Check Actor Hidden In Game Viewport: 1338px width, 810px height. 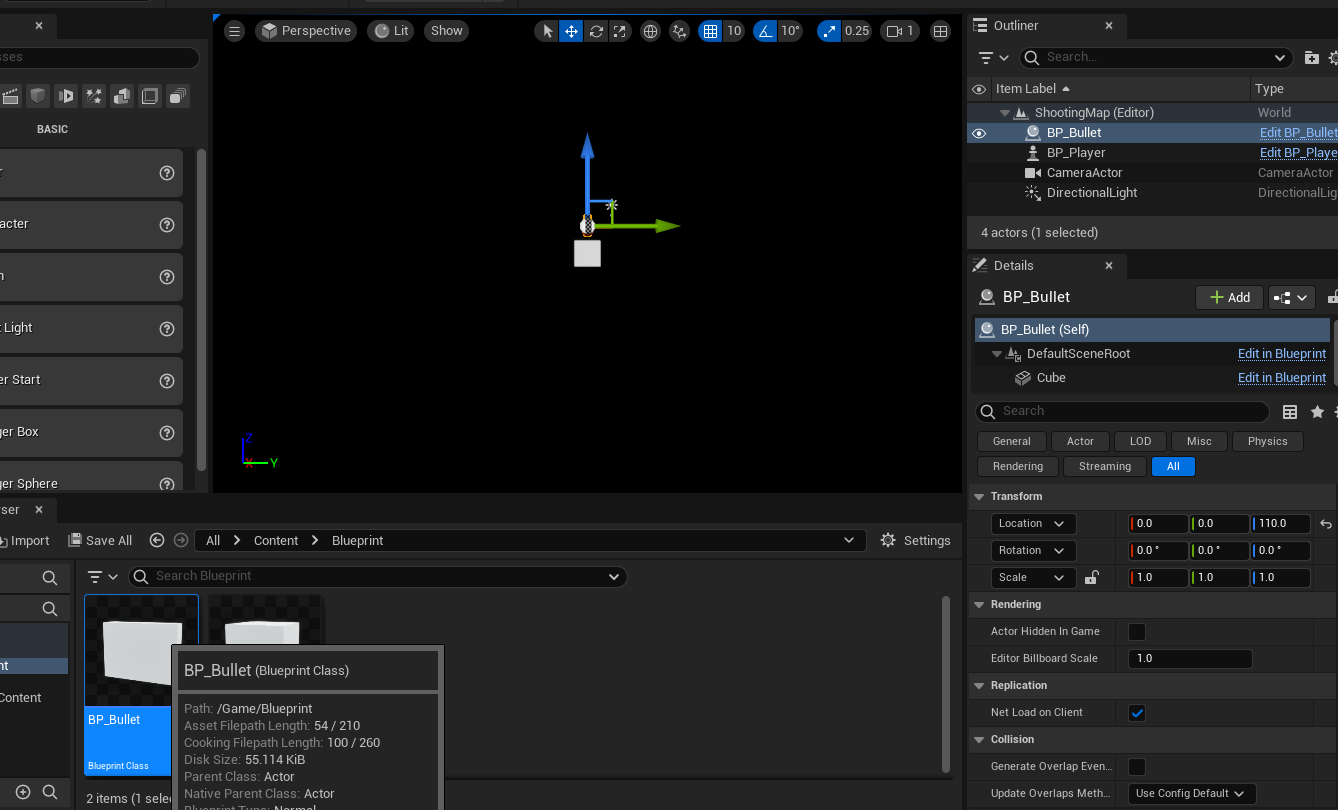tap(1137, 632)
